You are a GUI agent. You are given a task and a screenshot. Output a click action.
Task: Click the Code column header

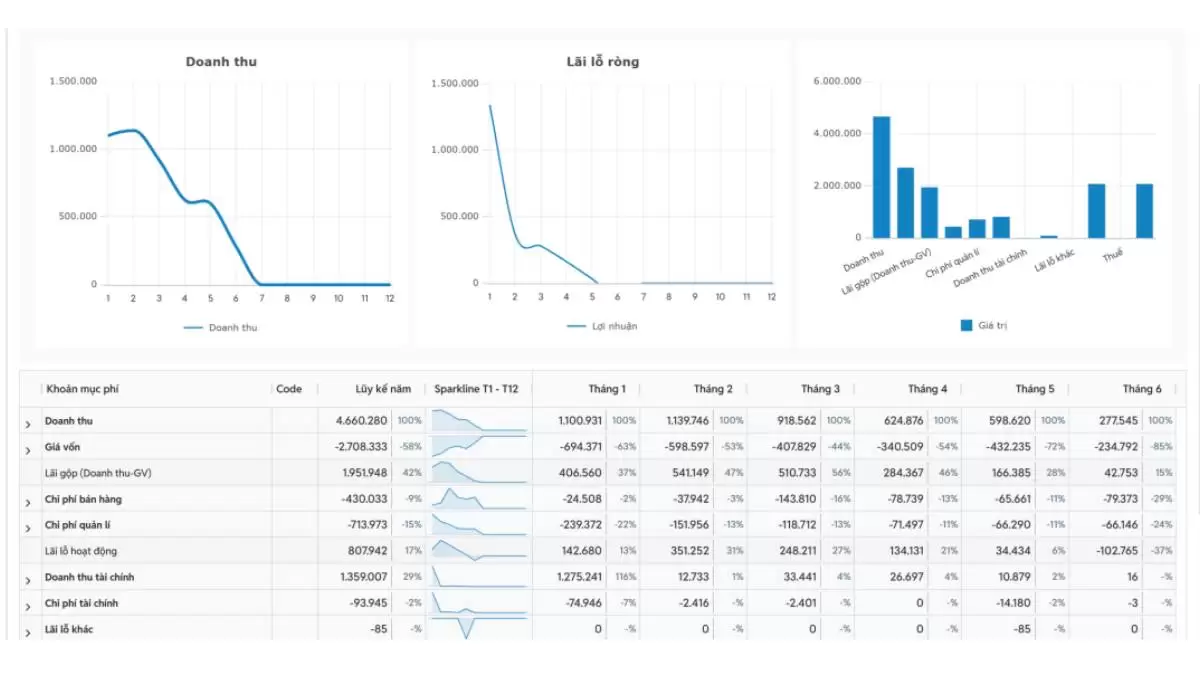tap(289, 389)
